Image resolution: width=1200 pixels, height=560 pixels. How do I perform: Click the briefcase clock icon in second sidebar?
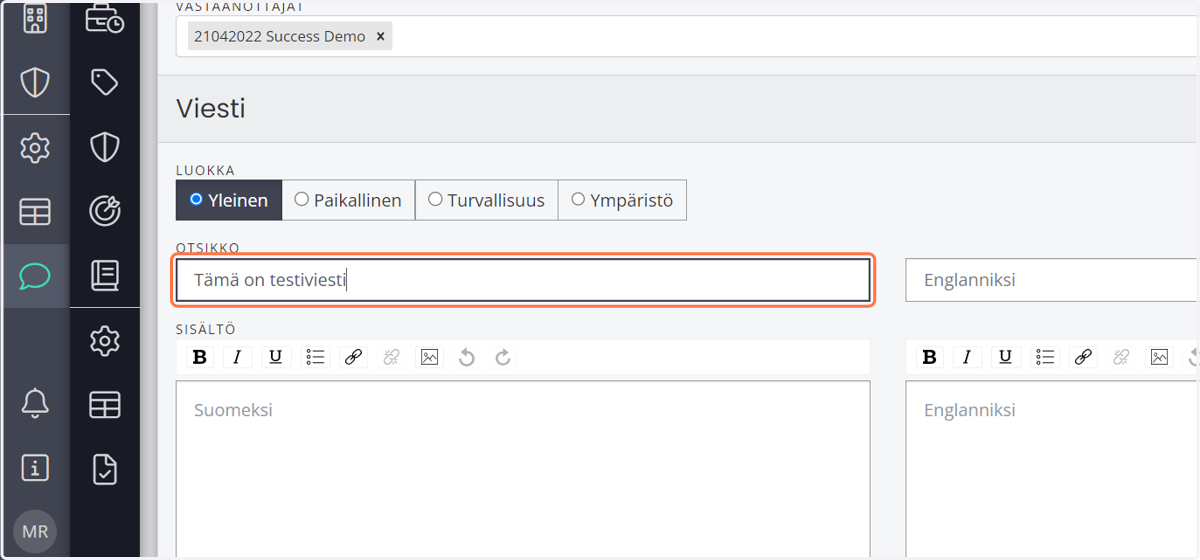105,18
